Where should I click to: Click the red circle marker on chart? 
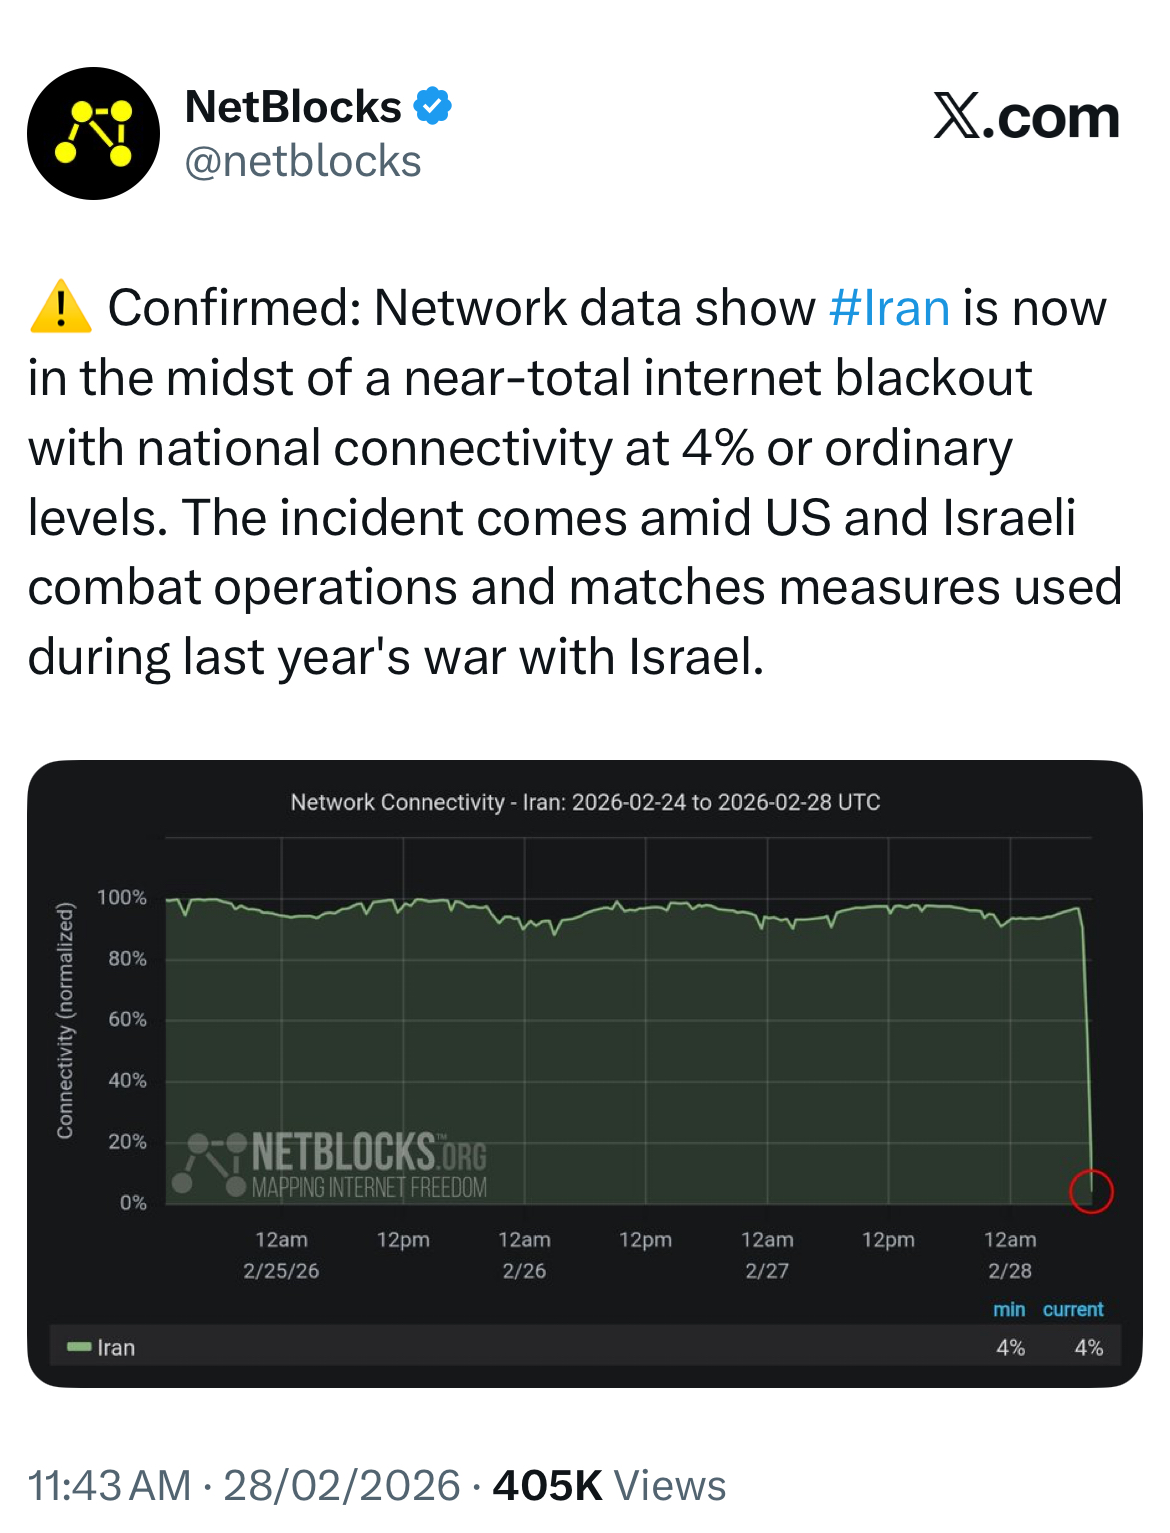[x=1090, y=1191]
